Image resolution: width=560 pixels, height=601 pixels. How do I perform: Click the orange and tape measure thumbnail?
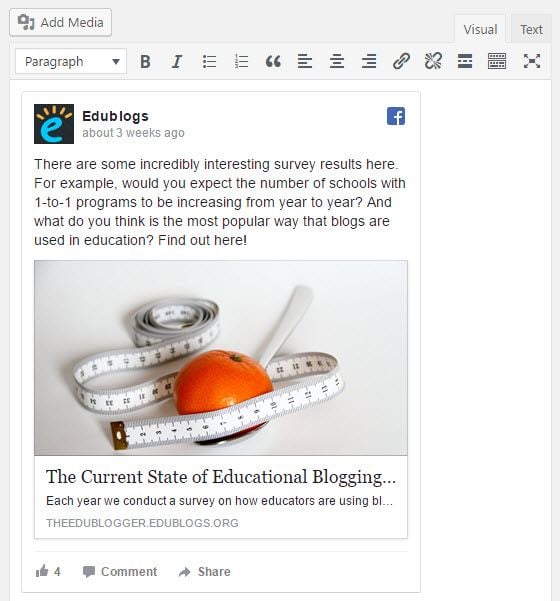click(x=221, y=358)
